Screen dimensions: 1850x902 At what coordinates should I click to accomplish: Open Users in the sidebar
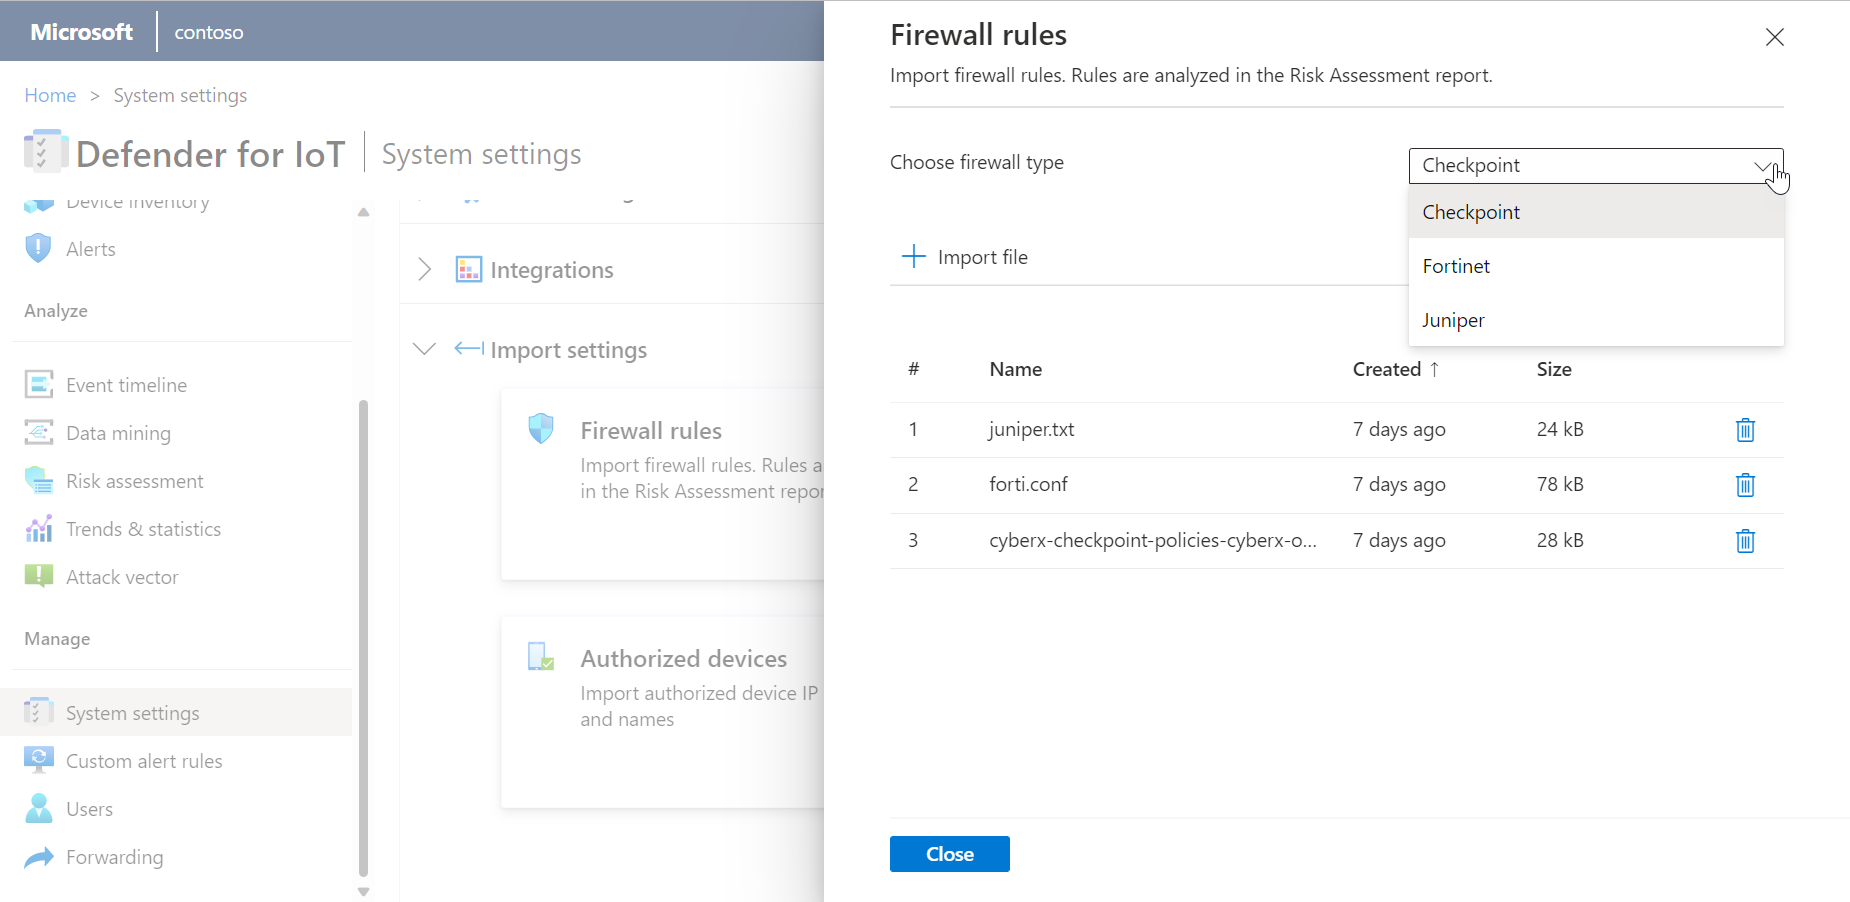tap(89, 809)
